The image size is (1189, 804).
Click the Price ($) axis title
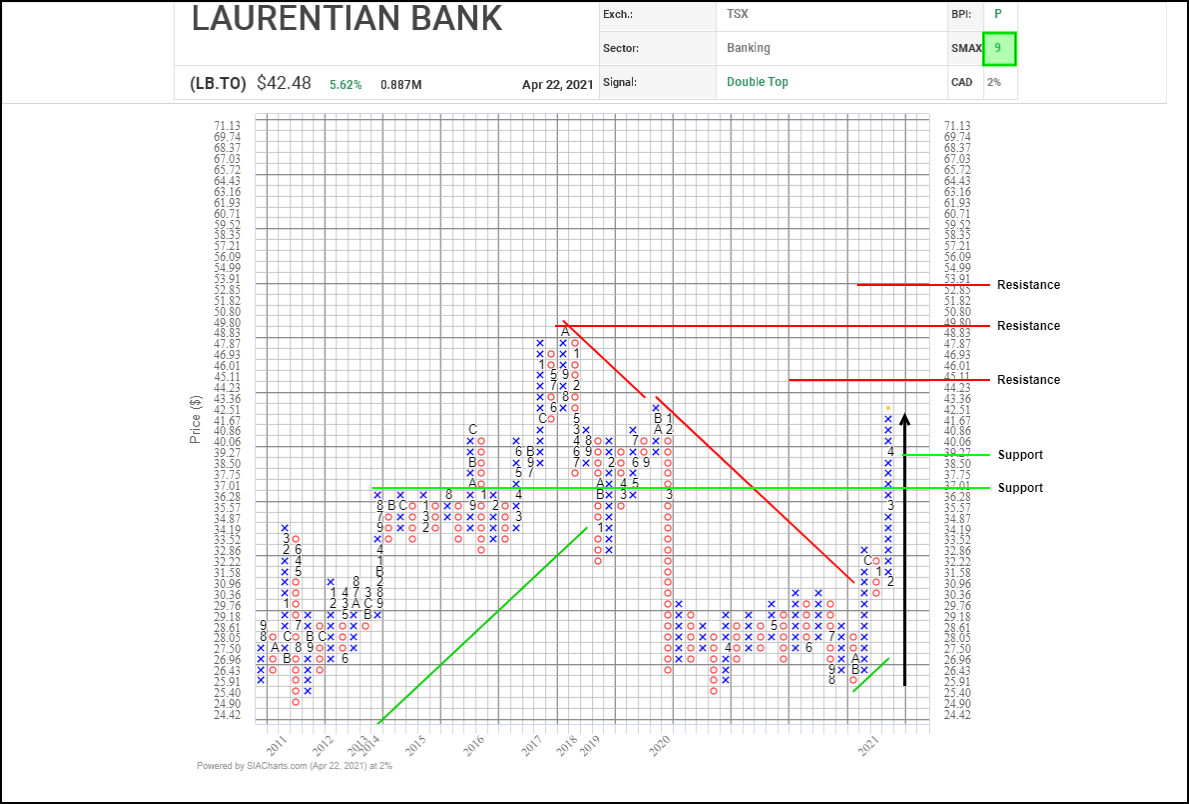[197, 417]
